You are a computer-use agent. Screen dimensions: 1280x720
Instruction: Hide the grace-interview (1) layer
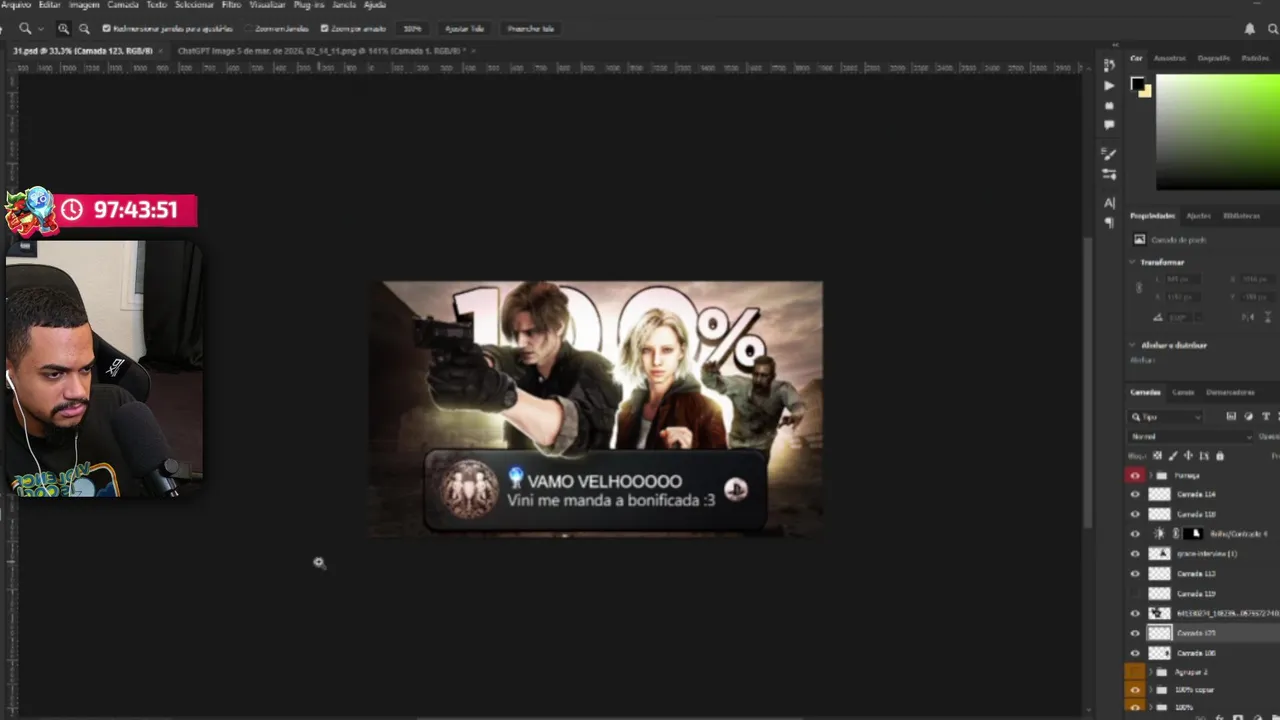tap(1134, 554)
